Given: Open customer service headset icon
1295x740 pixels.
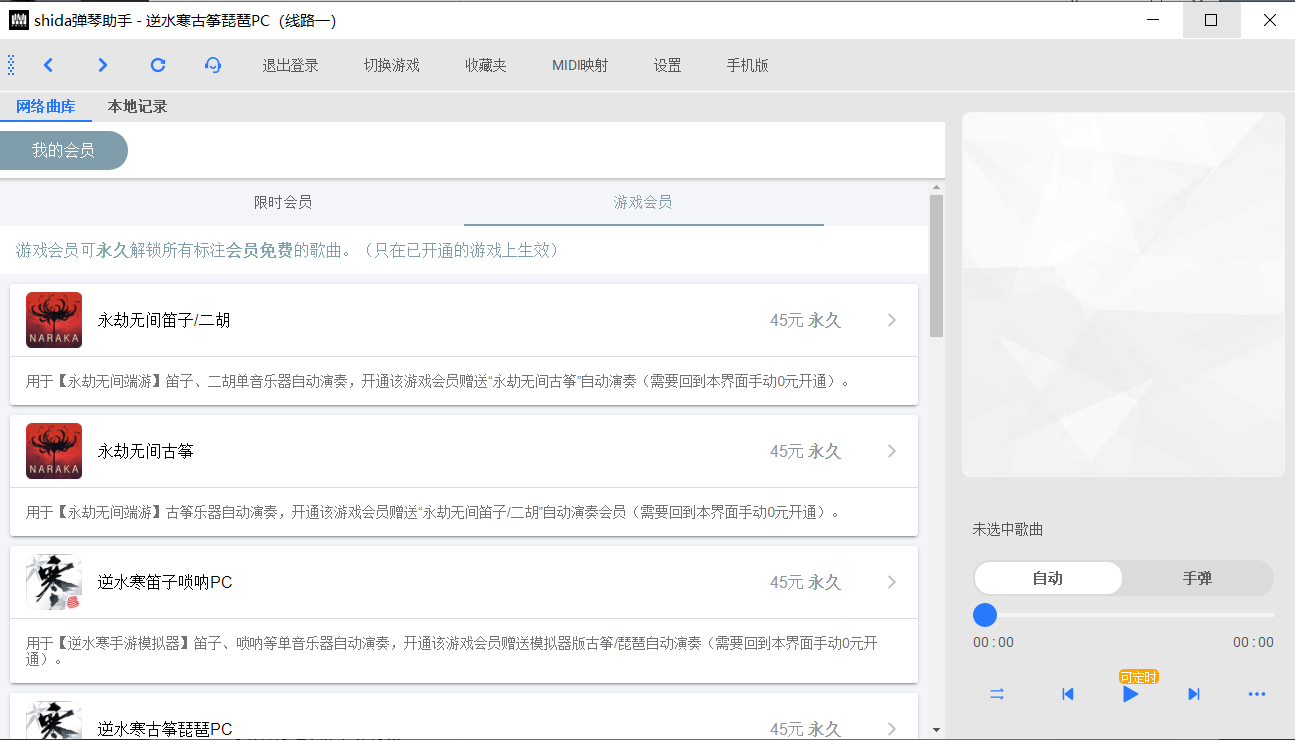Looking at the screenshot, I should [212, 65].
